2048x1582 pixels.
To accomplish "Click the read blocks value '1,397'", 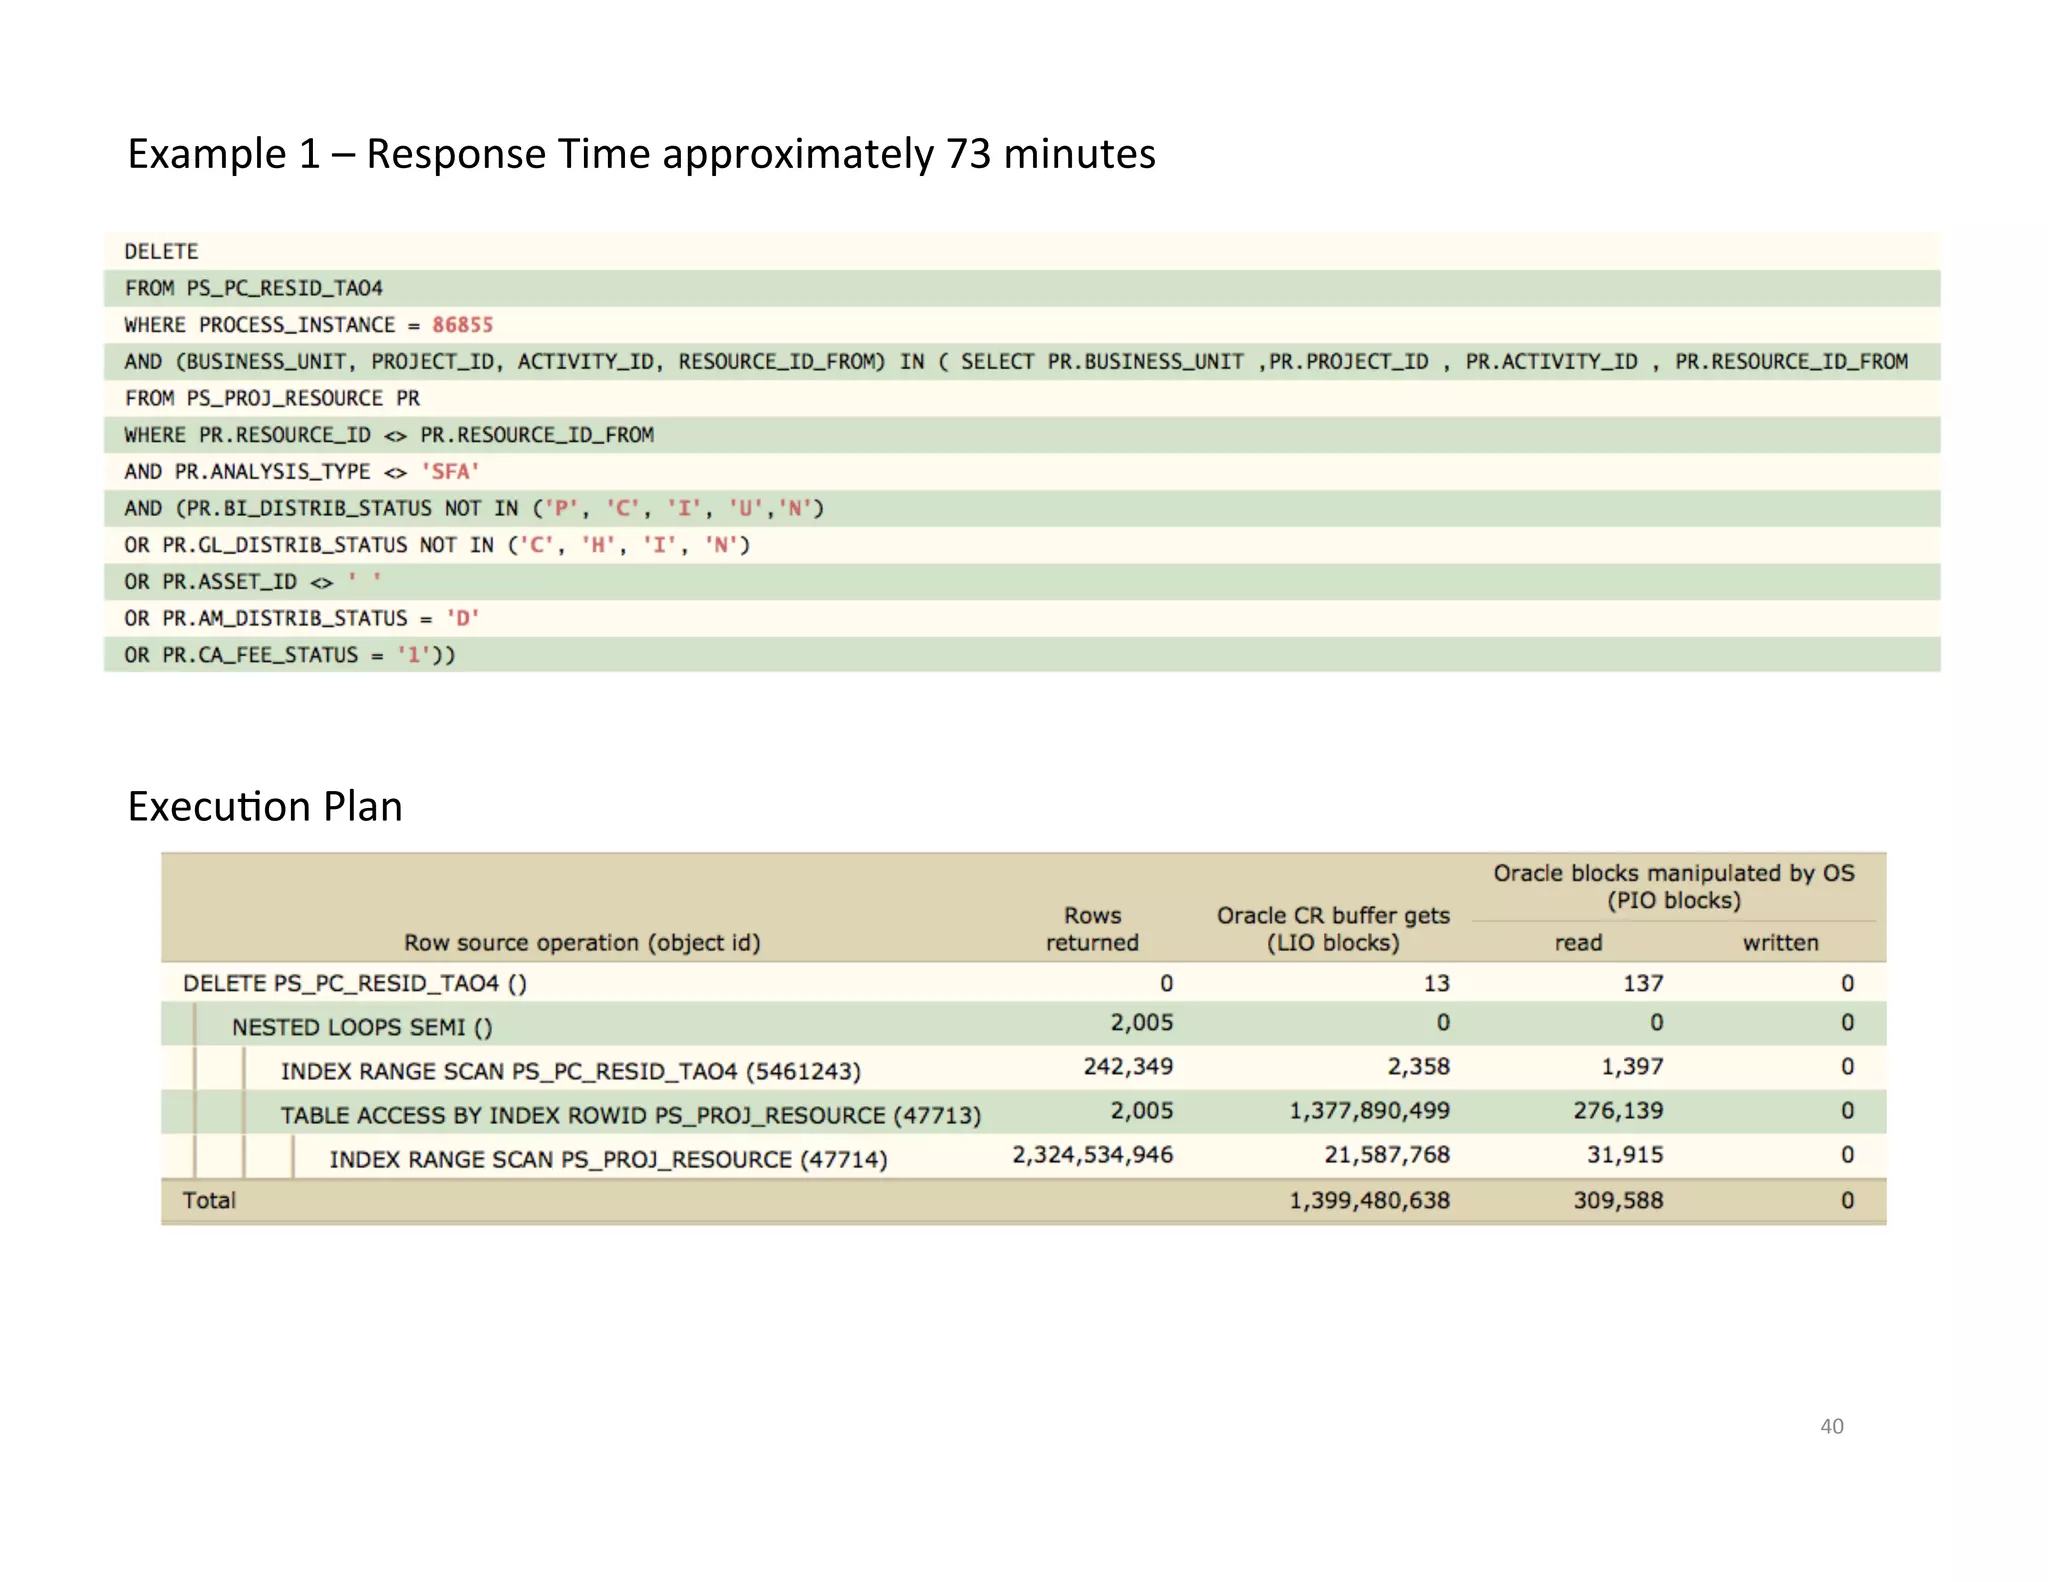I will tap(1632, 1067).
